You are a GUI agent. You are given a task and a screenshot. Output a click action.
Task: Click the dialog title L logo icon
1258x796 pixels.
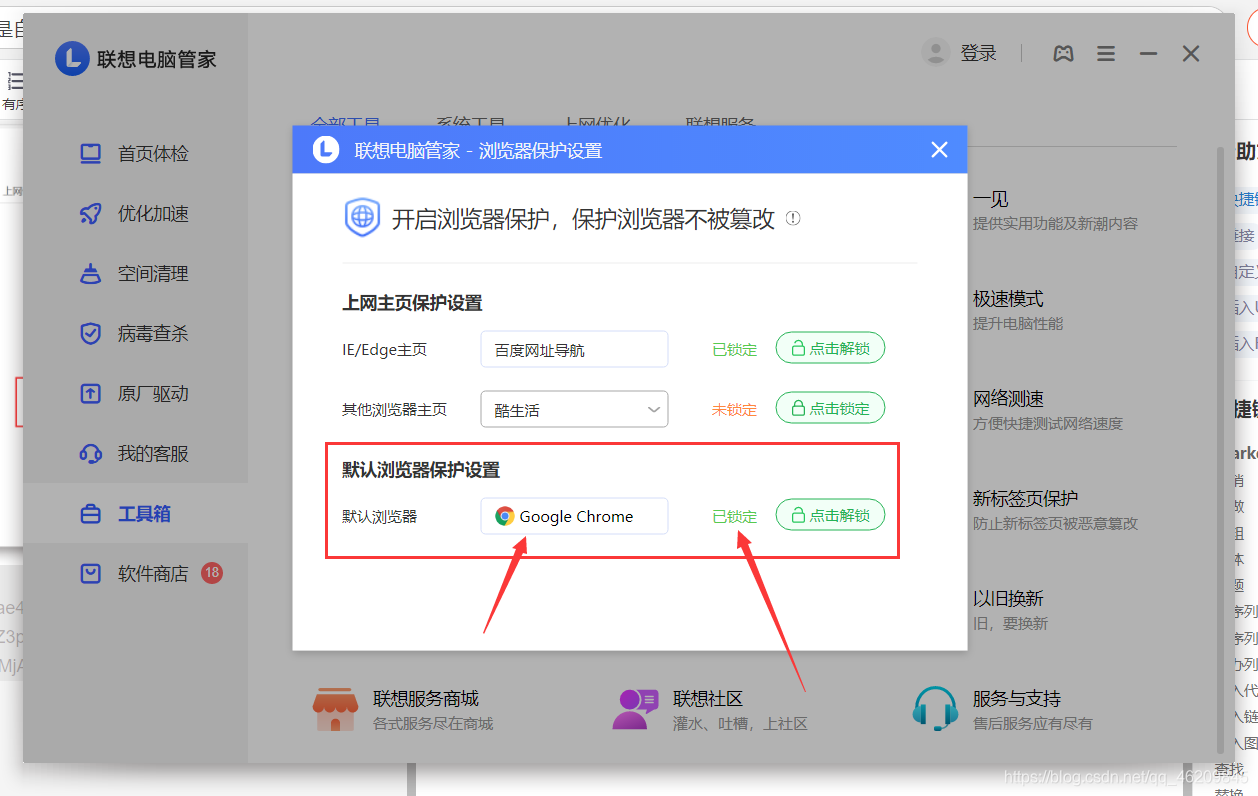click(326, 150)
